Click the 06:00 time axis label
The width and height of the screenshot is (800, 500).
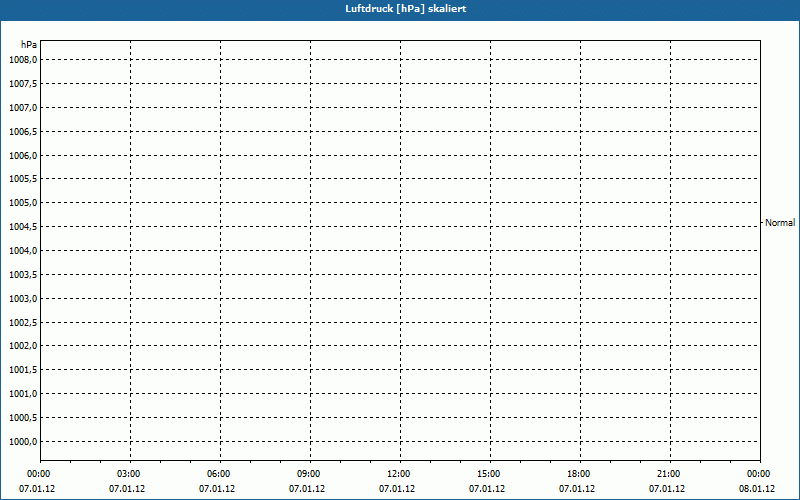coord(218,474)
